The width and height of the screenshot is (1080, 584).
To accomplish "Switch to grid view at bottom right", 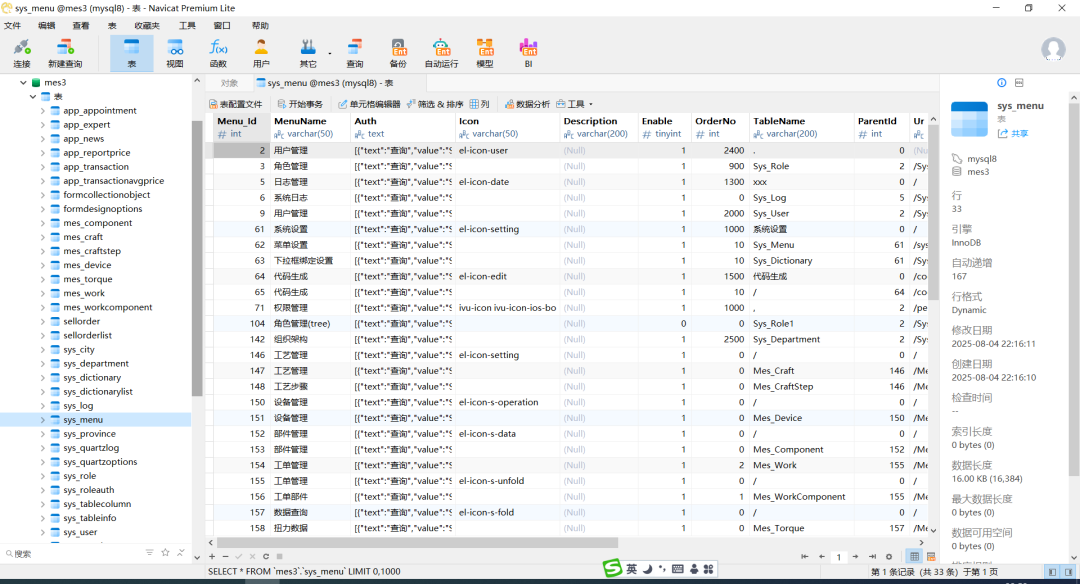I will (x=914, y=556).
